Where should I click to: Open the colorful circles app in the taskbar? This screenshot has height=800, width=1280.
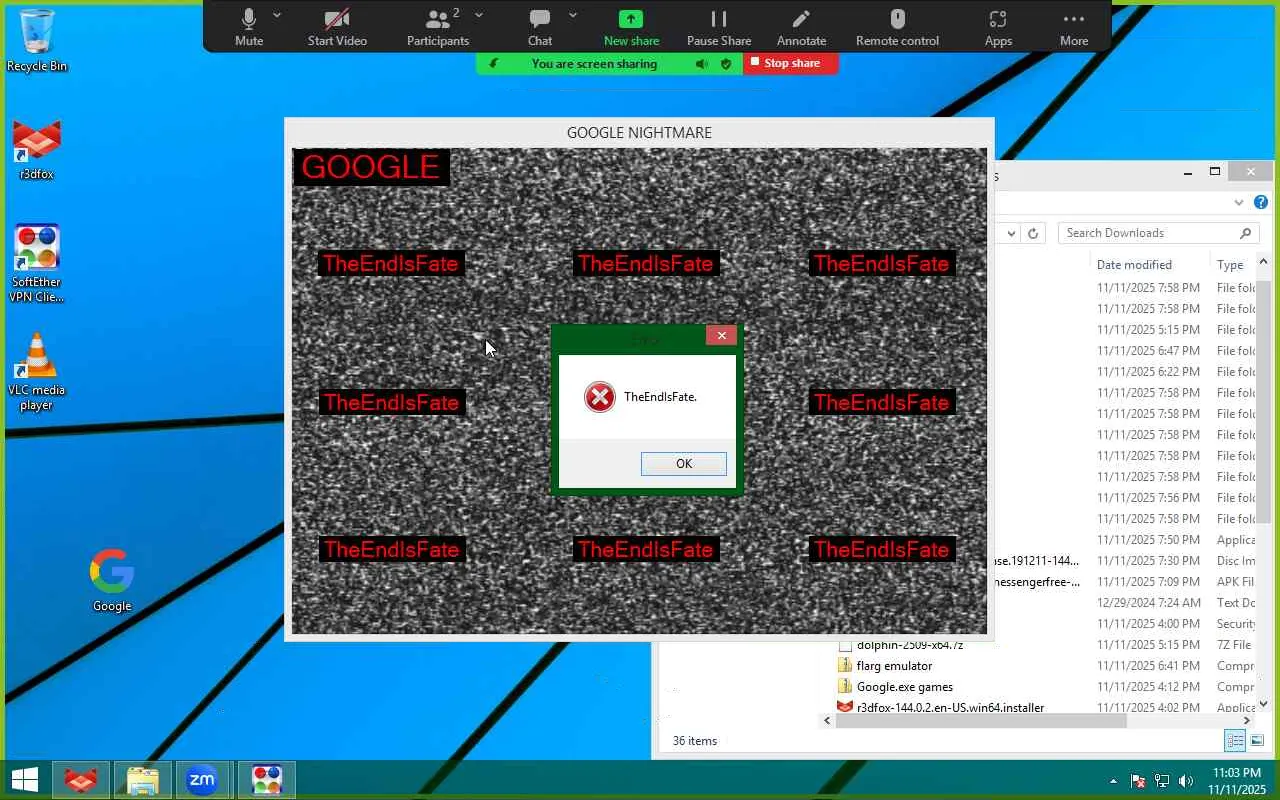click(x=267, y=779)
